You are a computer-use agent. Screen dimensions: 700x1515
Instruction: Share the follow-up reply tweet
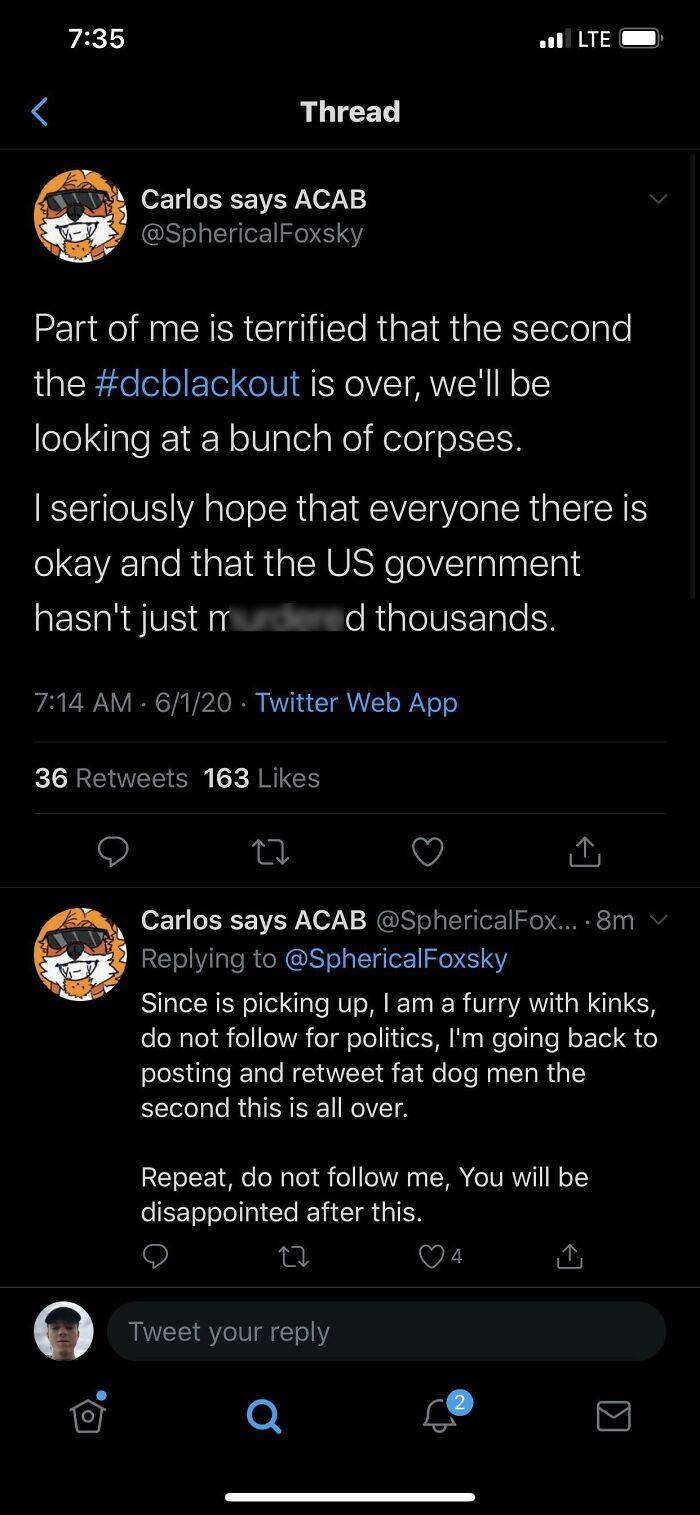(x=569, y=1256)
